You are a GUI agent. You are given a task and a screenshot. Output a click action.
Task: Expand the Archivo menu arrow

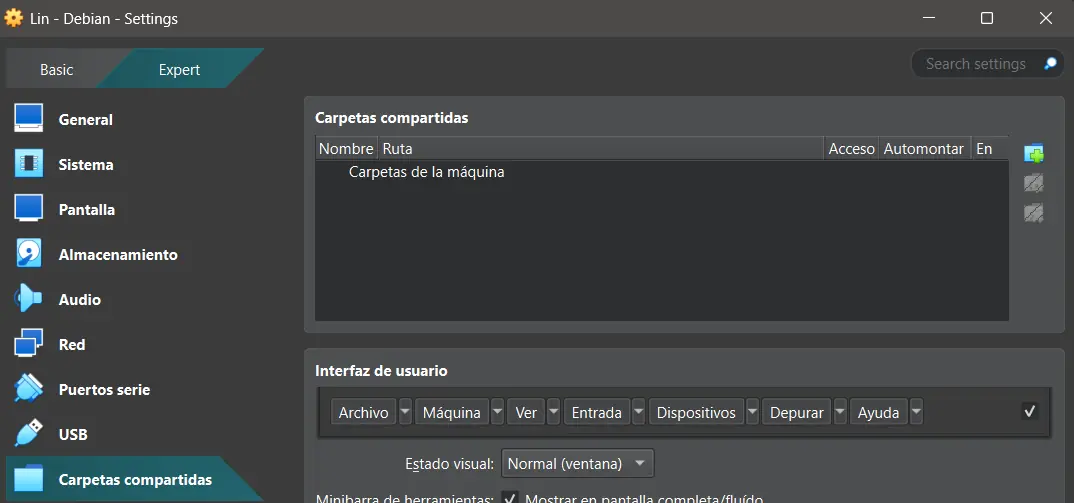coord(405,413)
